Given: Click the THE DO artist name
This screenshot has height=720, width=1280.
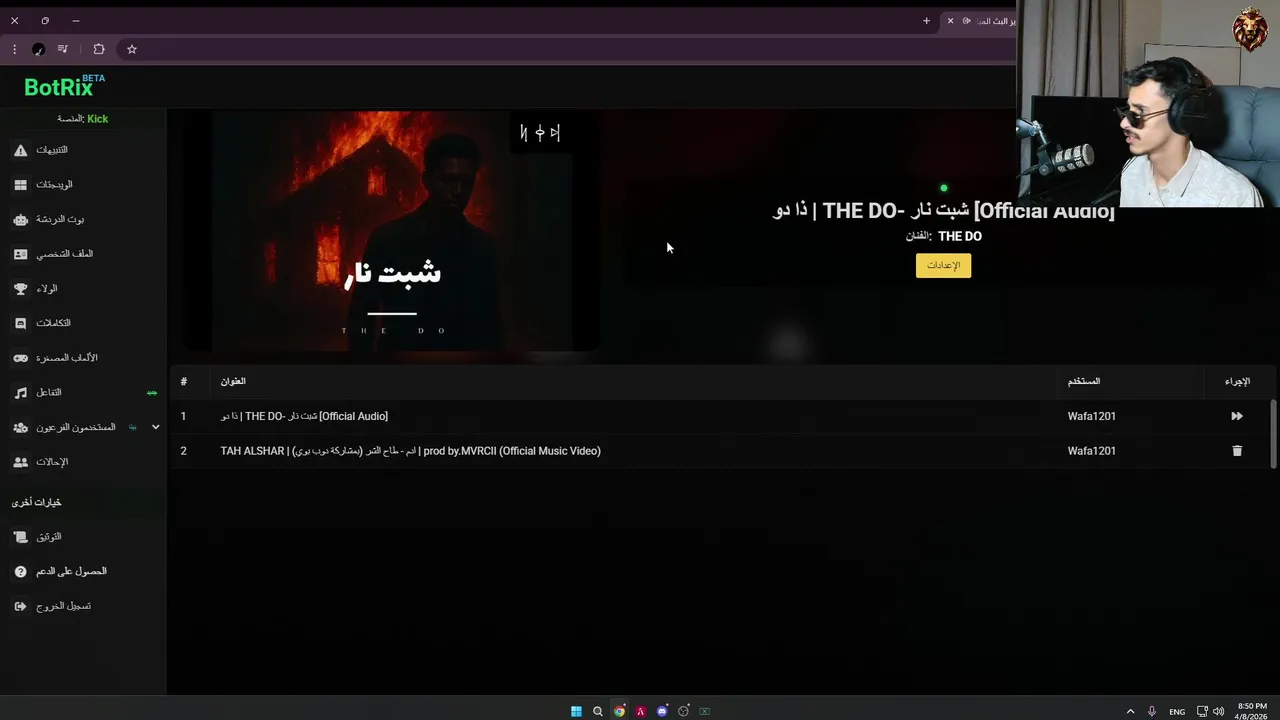Looking at the screenshot, I should (960, 237).
